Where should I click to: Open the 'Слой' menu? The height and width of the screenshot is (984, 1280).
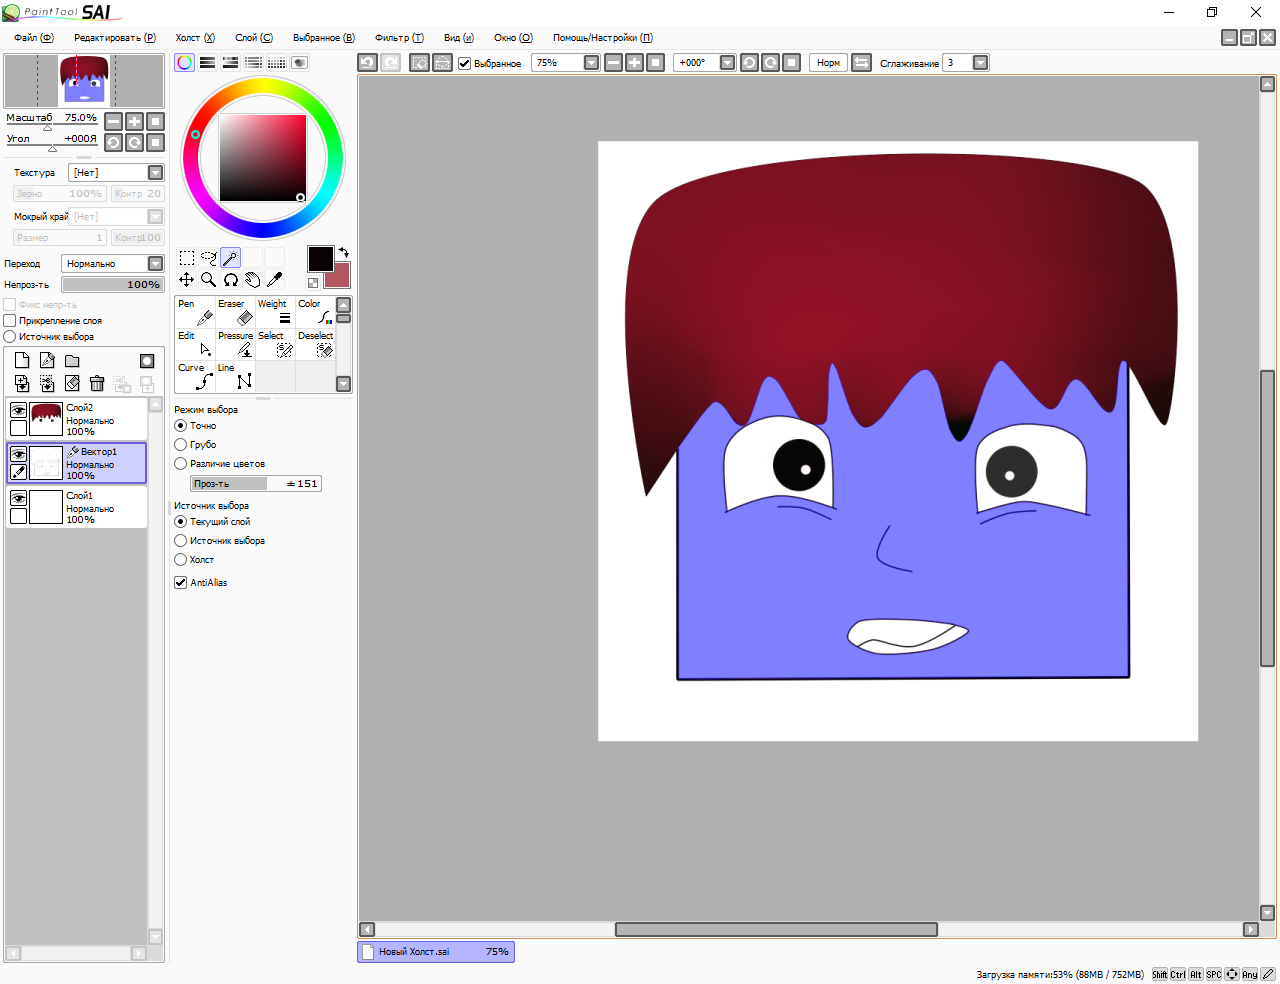(x=254, y=38)
